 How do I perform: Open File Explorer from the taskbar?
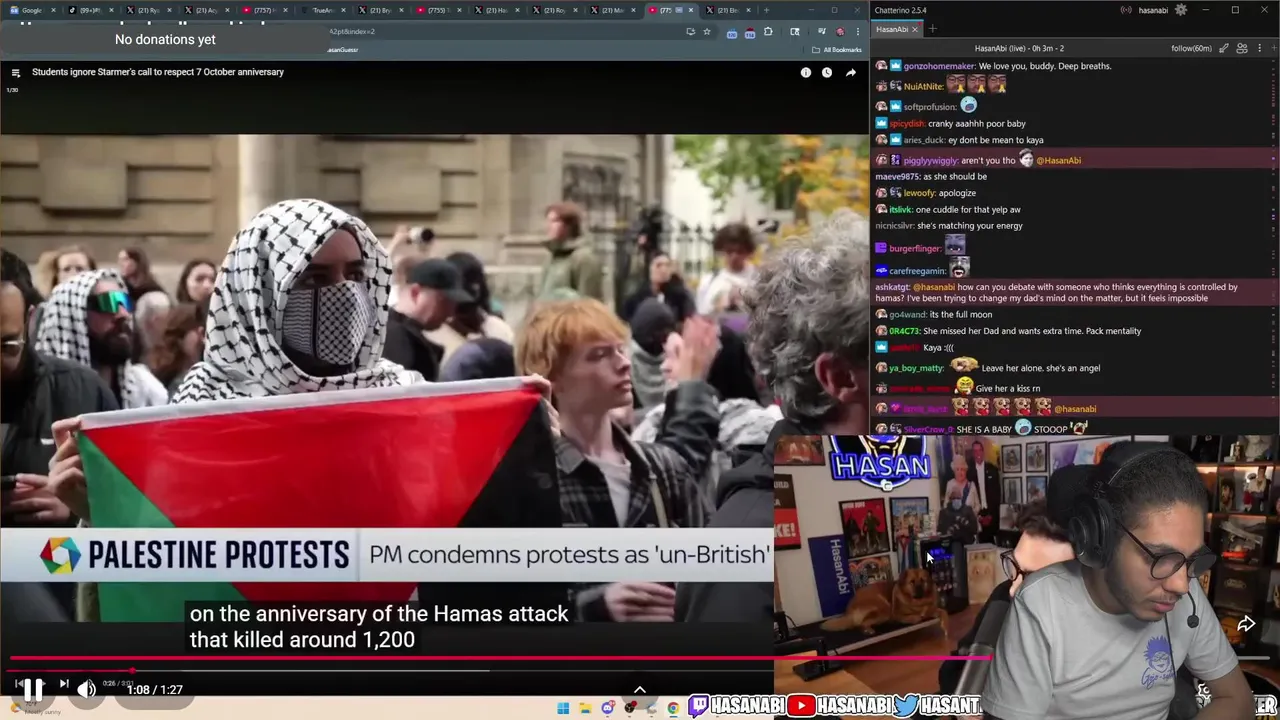point(585,709)
